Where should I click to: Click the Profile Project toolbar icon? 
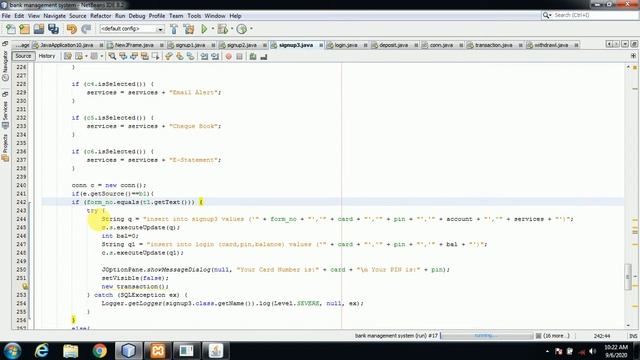242,29
